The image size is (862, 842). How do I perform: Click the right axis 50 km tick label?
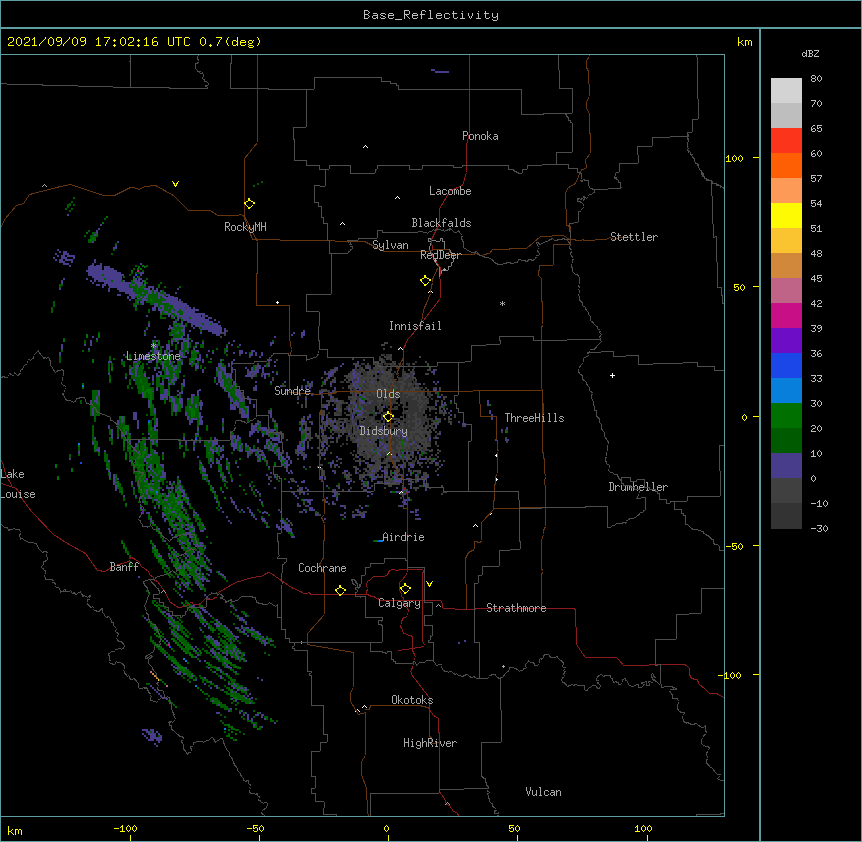pos(739,287)
